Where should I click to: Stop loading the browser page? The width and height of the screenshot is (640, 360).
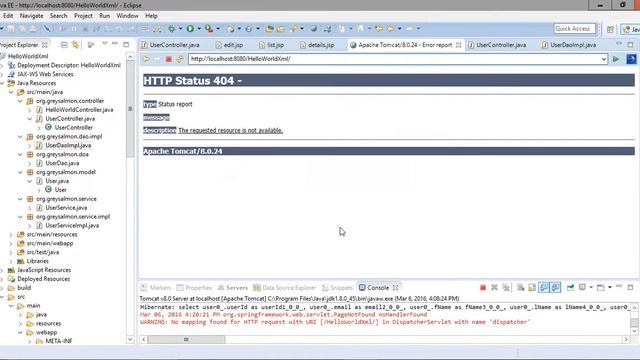pyautogui.click(x=168, y=59)
